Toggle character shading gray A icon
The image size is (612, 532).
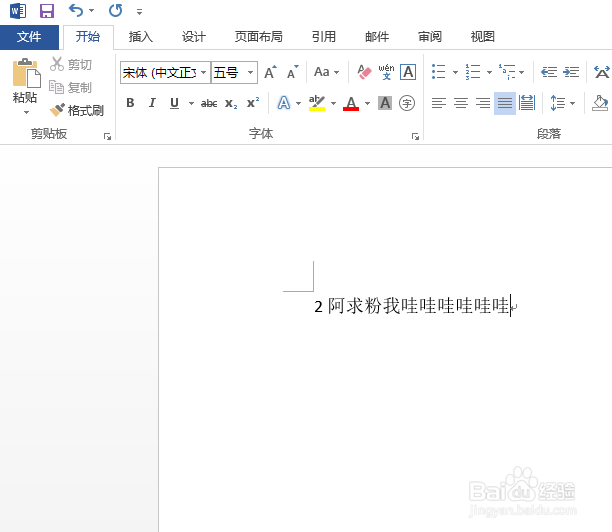pos(385,103)
